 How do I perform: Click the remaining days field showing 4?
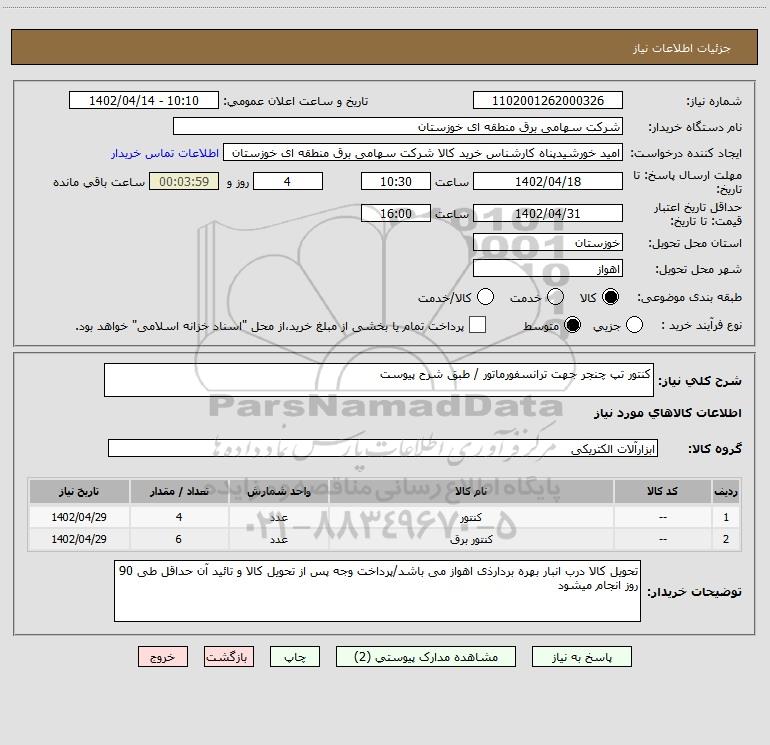[288, 182]
